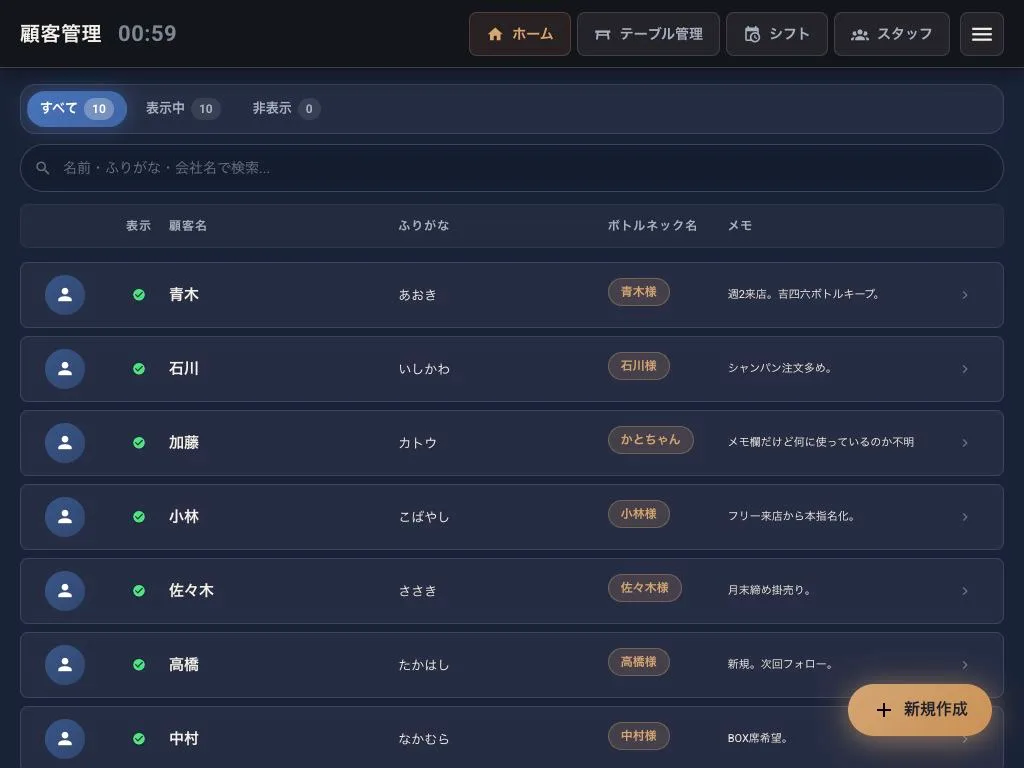Click the furigana こばやし
The image size is (1024, 768).
(424, 517)
